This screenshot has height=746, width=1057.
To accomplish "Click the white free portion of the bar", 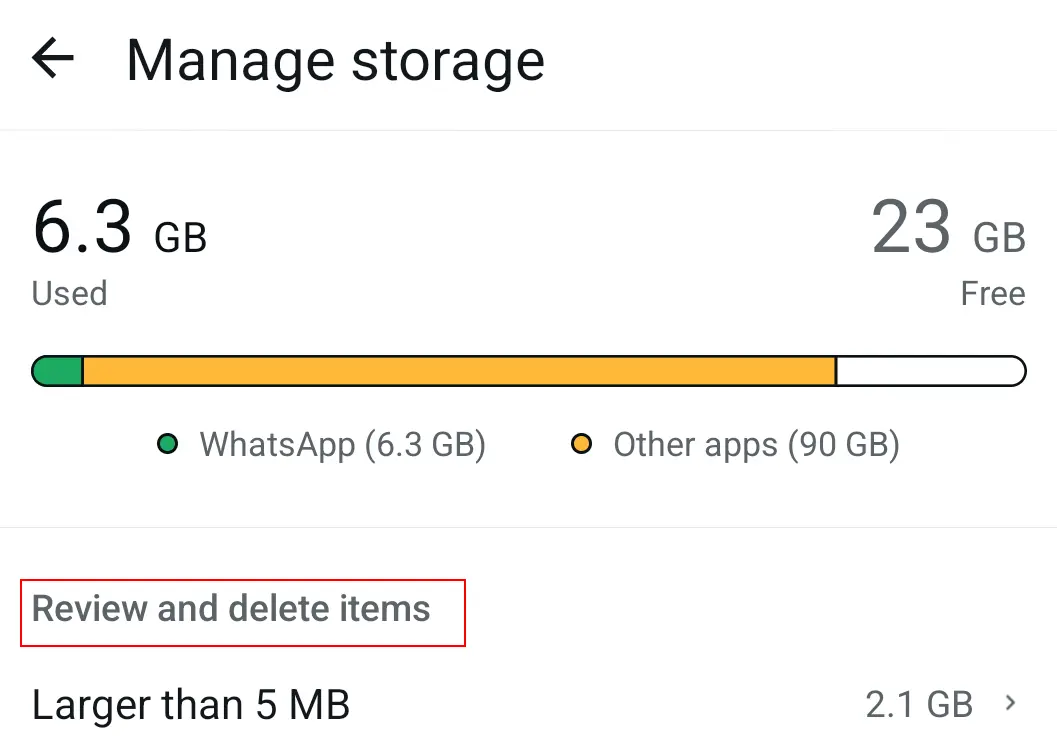I will tap(930, 370).
